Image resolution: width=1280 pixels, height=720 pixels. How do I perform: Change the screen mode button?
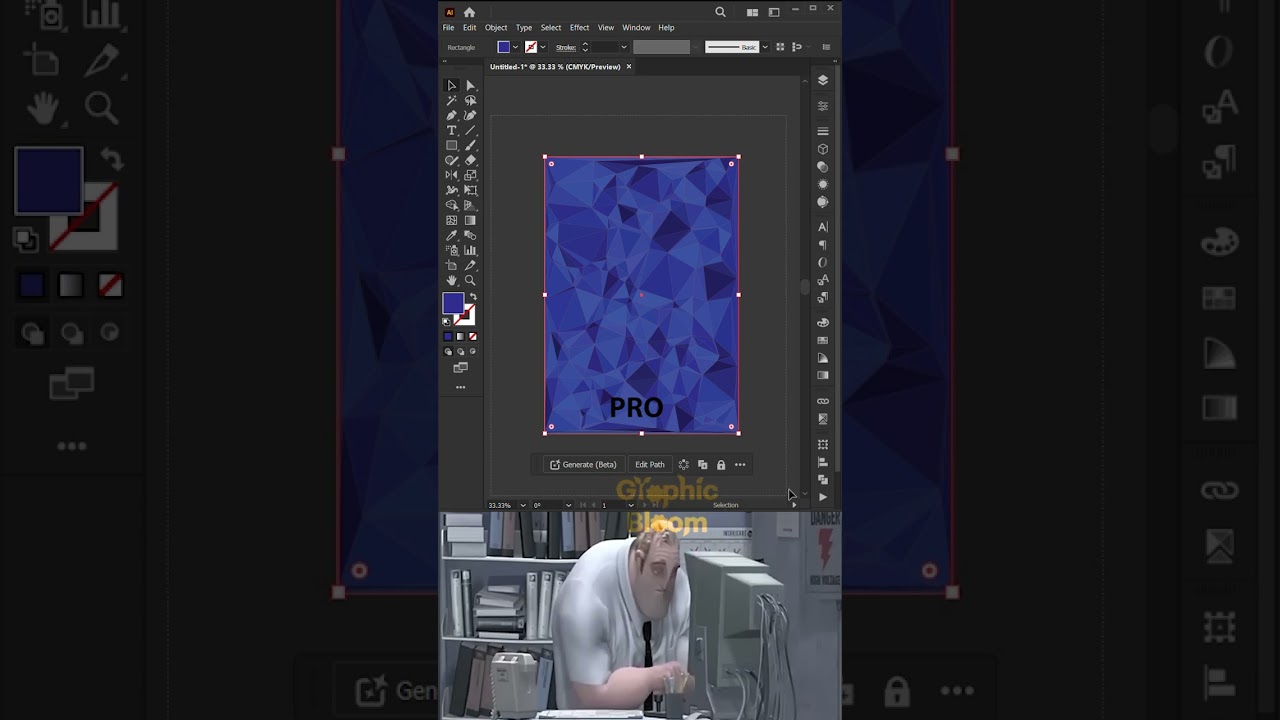click(x=460, y=368)
